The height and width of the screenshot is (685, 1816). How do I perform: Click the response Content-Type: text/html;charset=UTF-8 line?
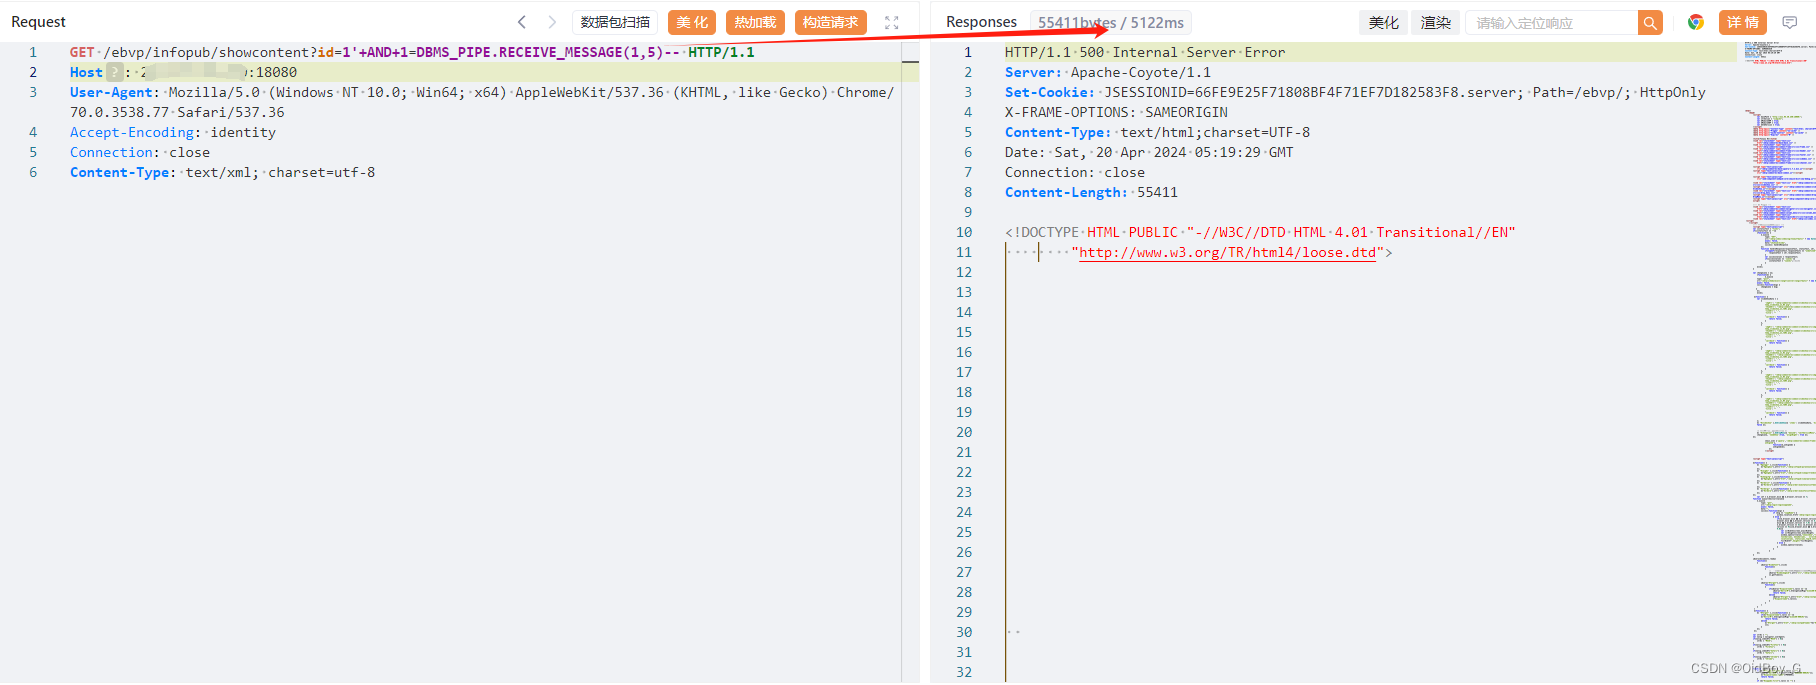pos(1157,132)
